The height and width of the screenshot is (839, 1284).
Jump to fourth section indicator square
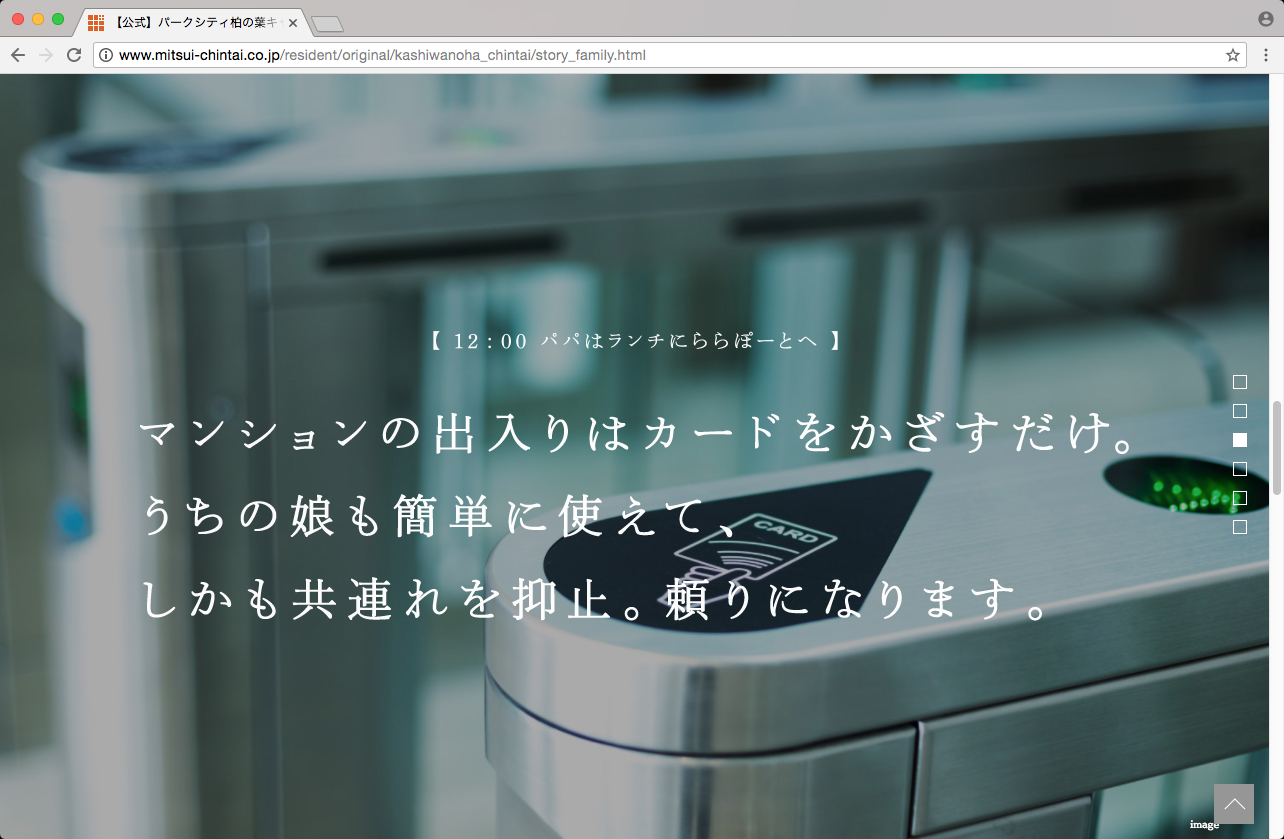[1240, 469]
